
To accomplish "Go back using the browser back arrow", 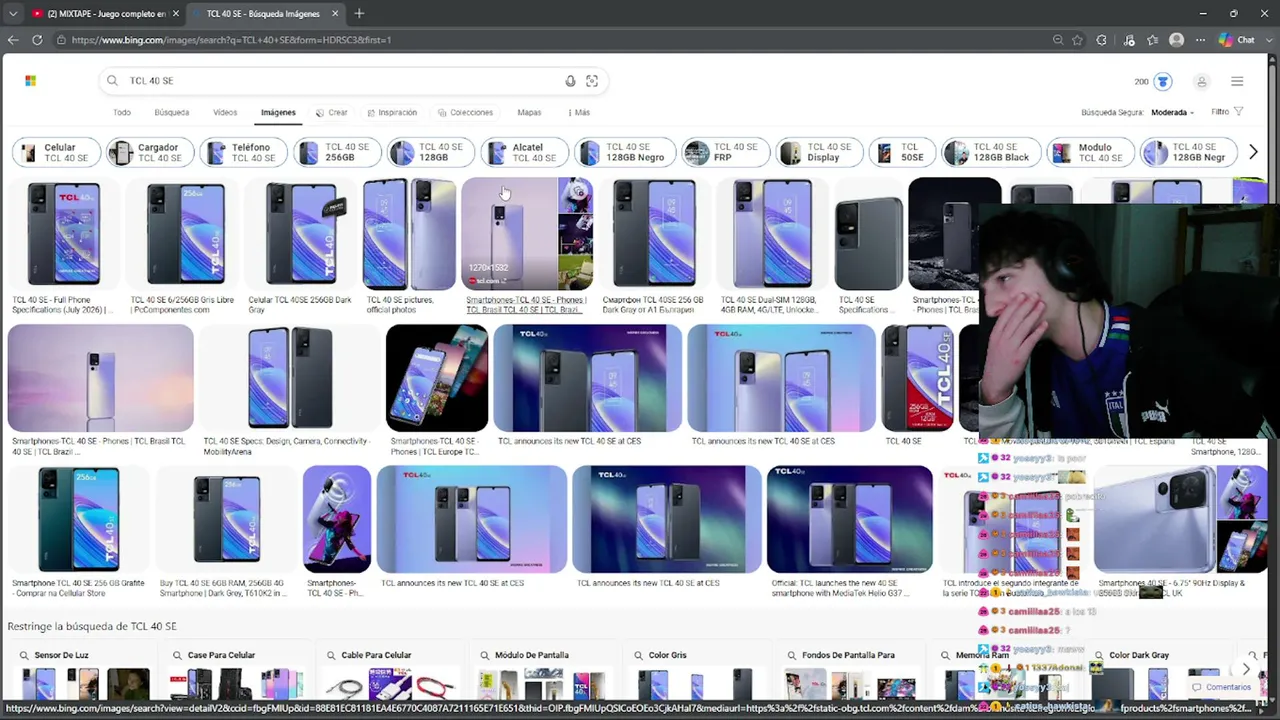I will pos(13,40).
